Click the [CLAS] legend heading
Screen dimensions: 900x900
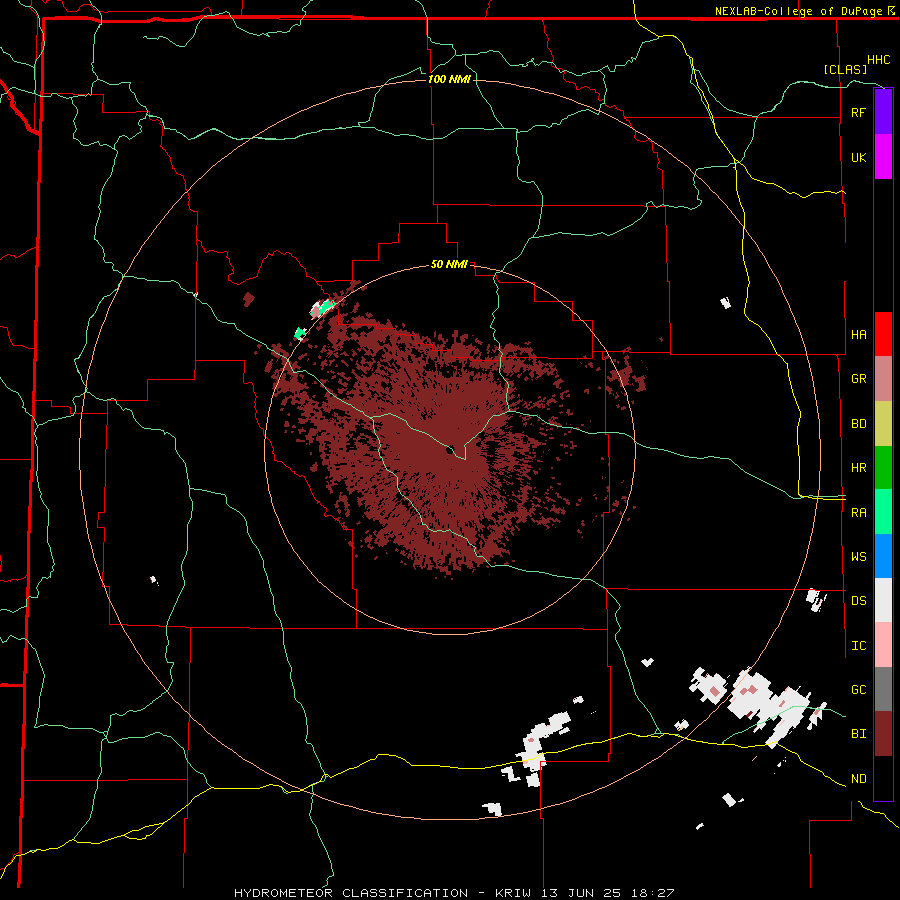point(845,69)
